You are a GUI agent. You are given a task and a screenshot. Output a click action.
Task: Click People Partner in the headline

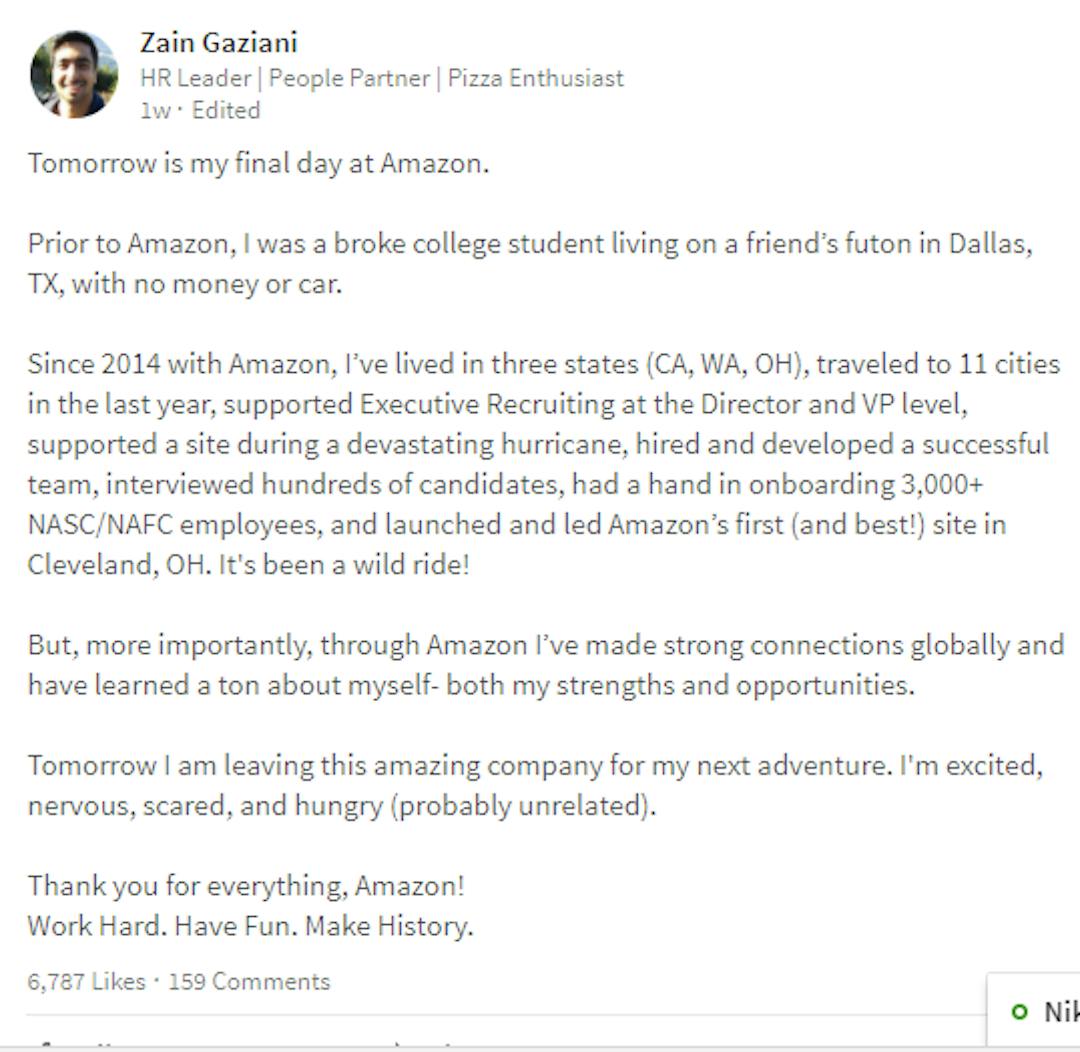(x=349, y=79)
